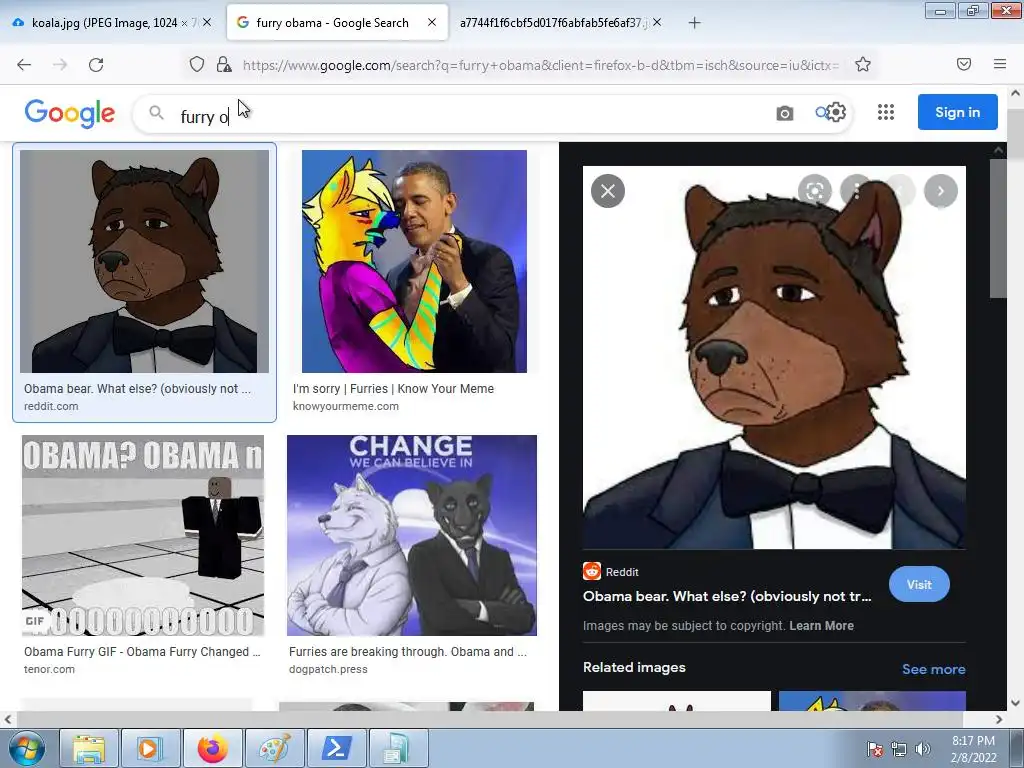Open the Windows Start menu
1024x768 pixels.
(x=26, y=748)
